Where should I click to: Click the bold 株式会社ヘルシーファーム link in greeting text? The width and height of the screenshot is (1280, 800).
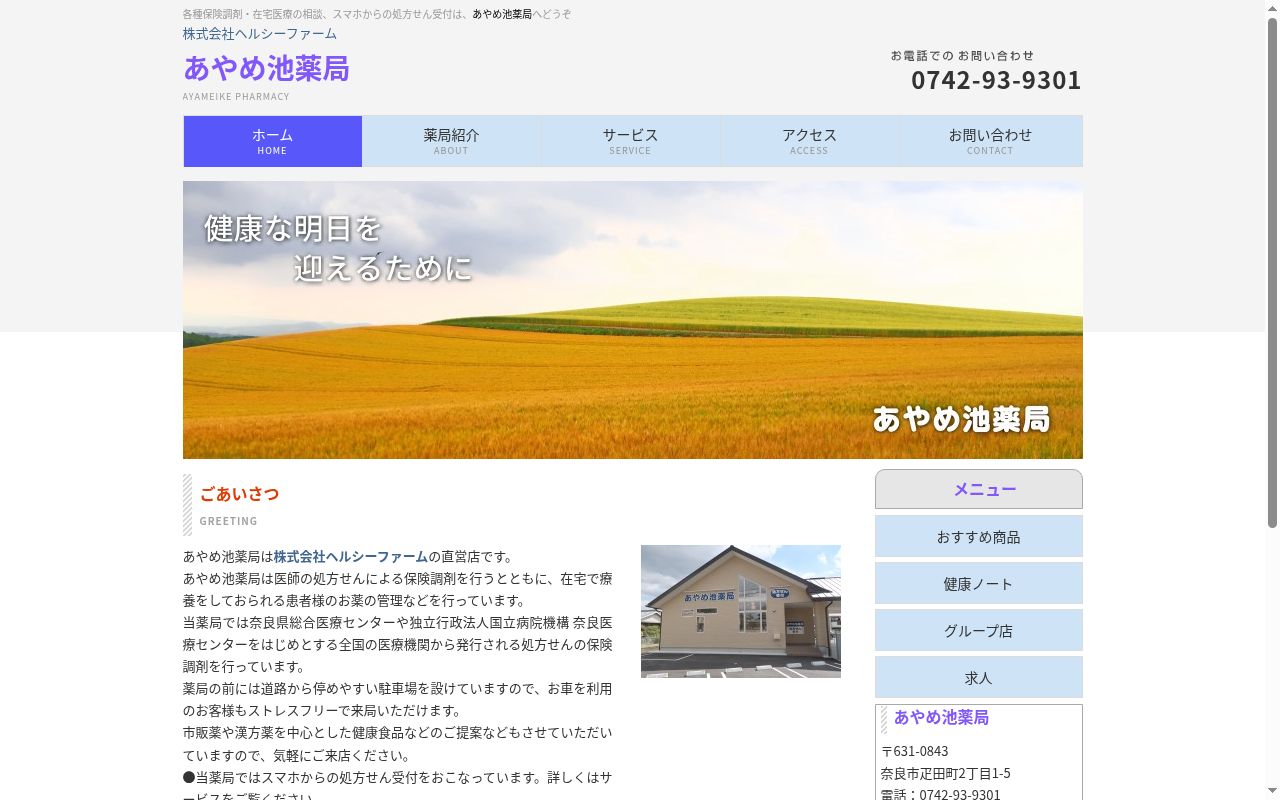[x=350, y=556]
